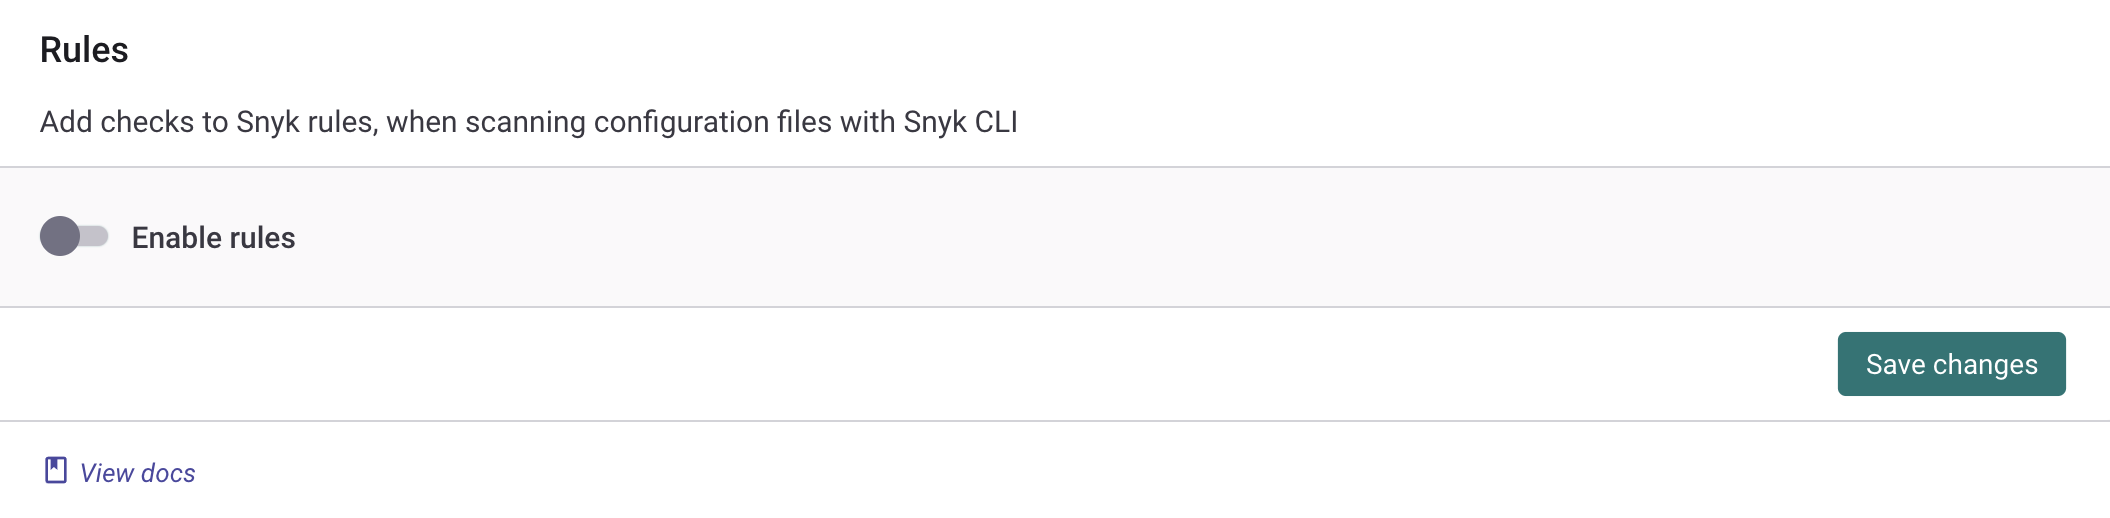The image size is (2110, 518).
Task: Click the italic "View docs" text
Action: (x=137, y=473)
